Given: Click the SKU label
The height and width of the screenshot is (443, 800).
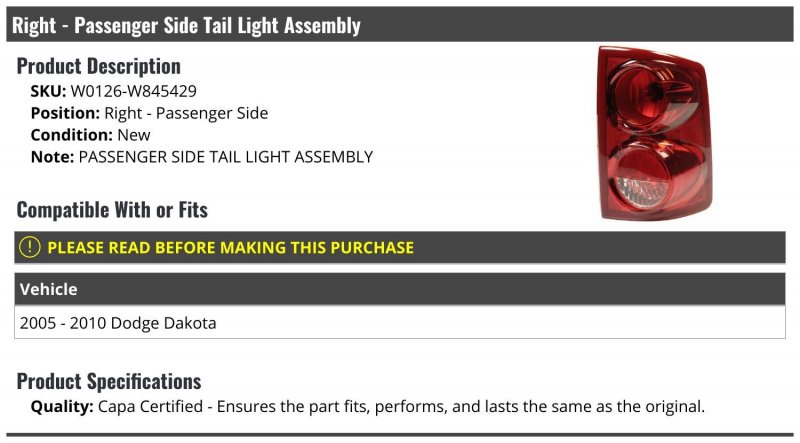Looking at the screenshot, I should coord(48,91).
